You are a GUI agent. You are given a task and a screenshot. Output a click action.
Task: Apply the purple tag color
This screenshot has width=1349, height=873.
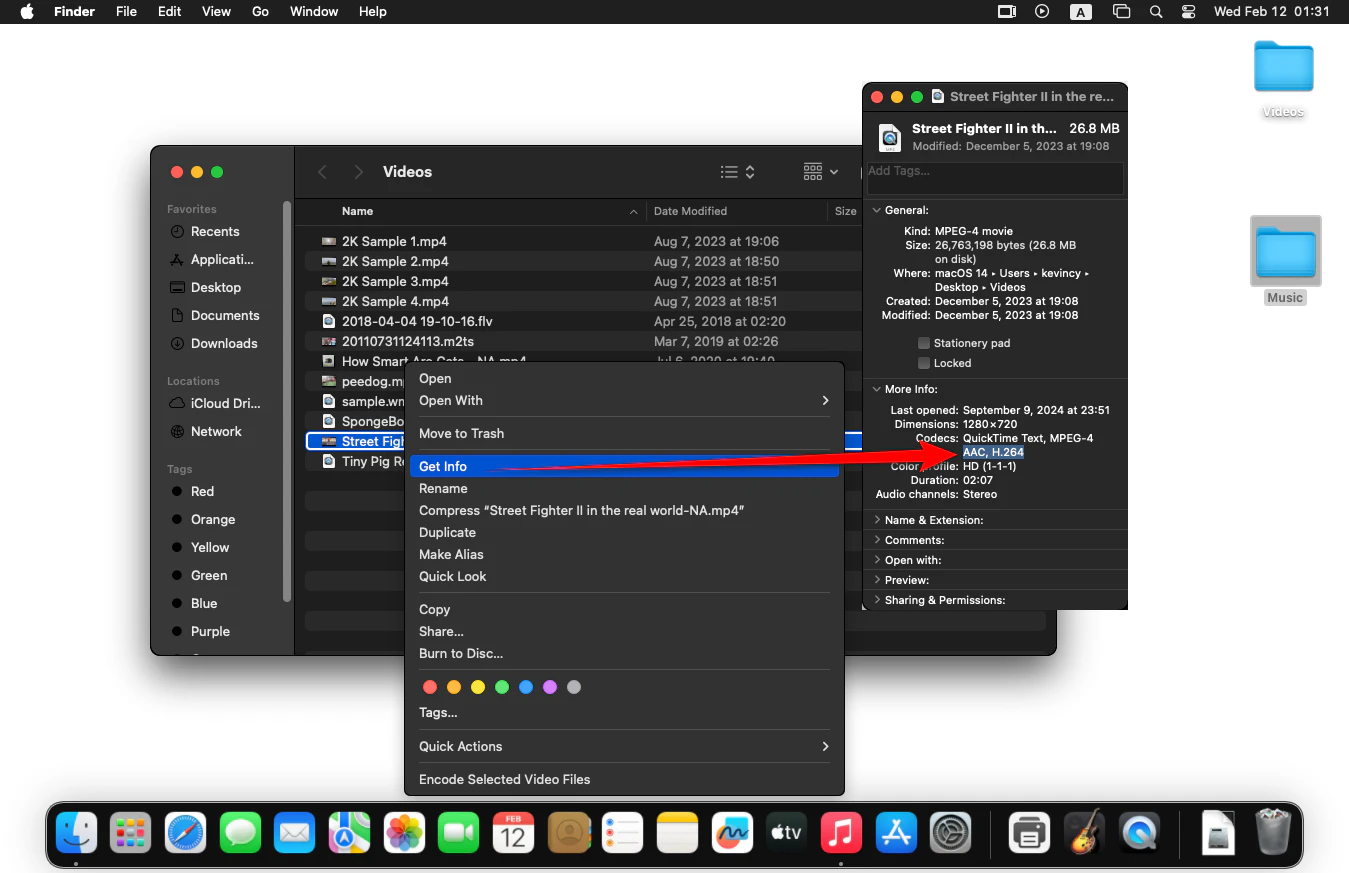[x=550, y=687]
